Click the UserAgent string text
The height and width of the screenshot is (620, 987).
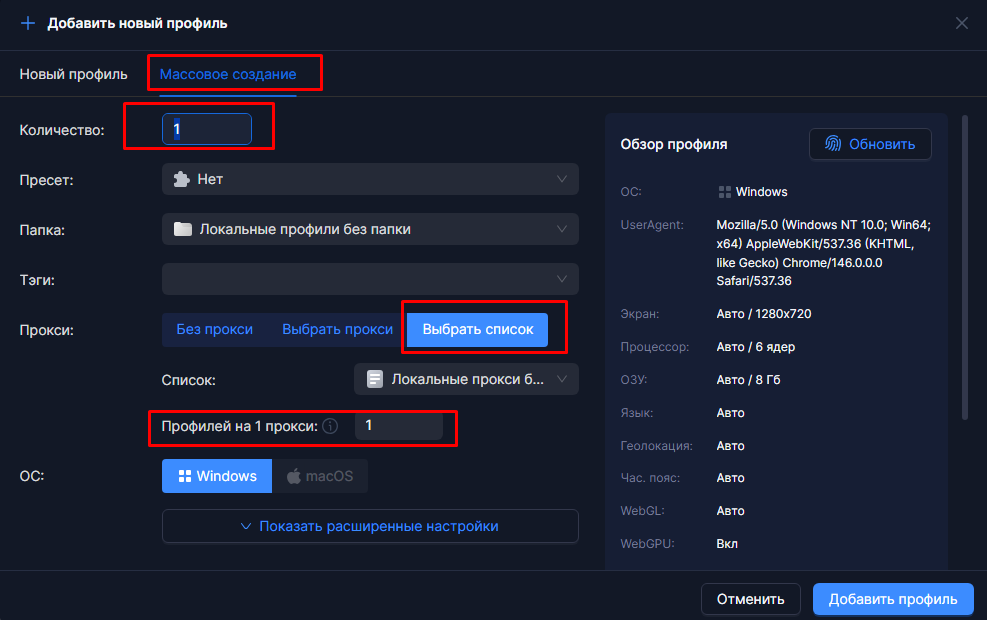click(823, 253)
